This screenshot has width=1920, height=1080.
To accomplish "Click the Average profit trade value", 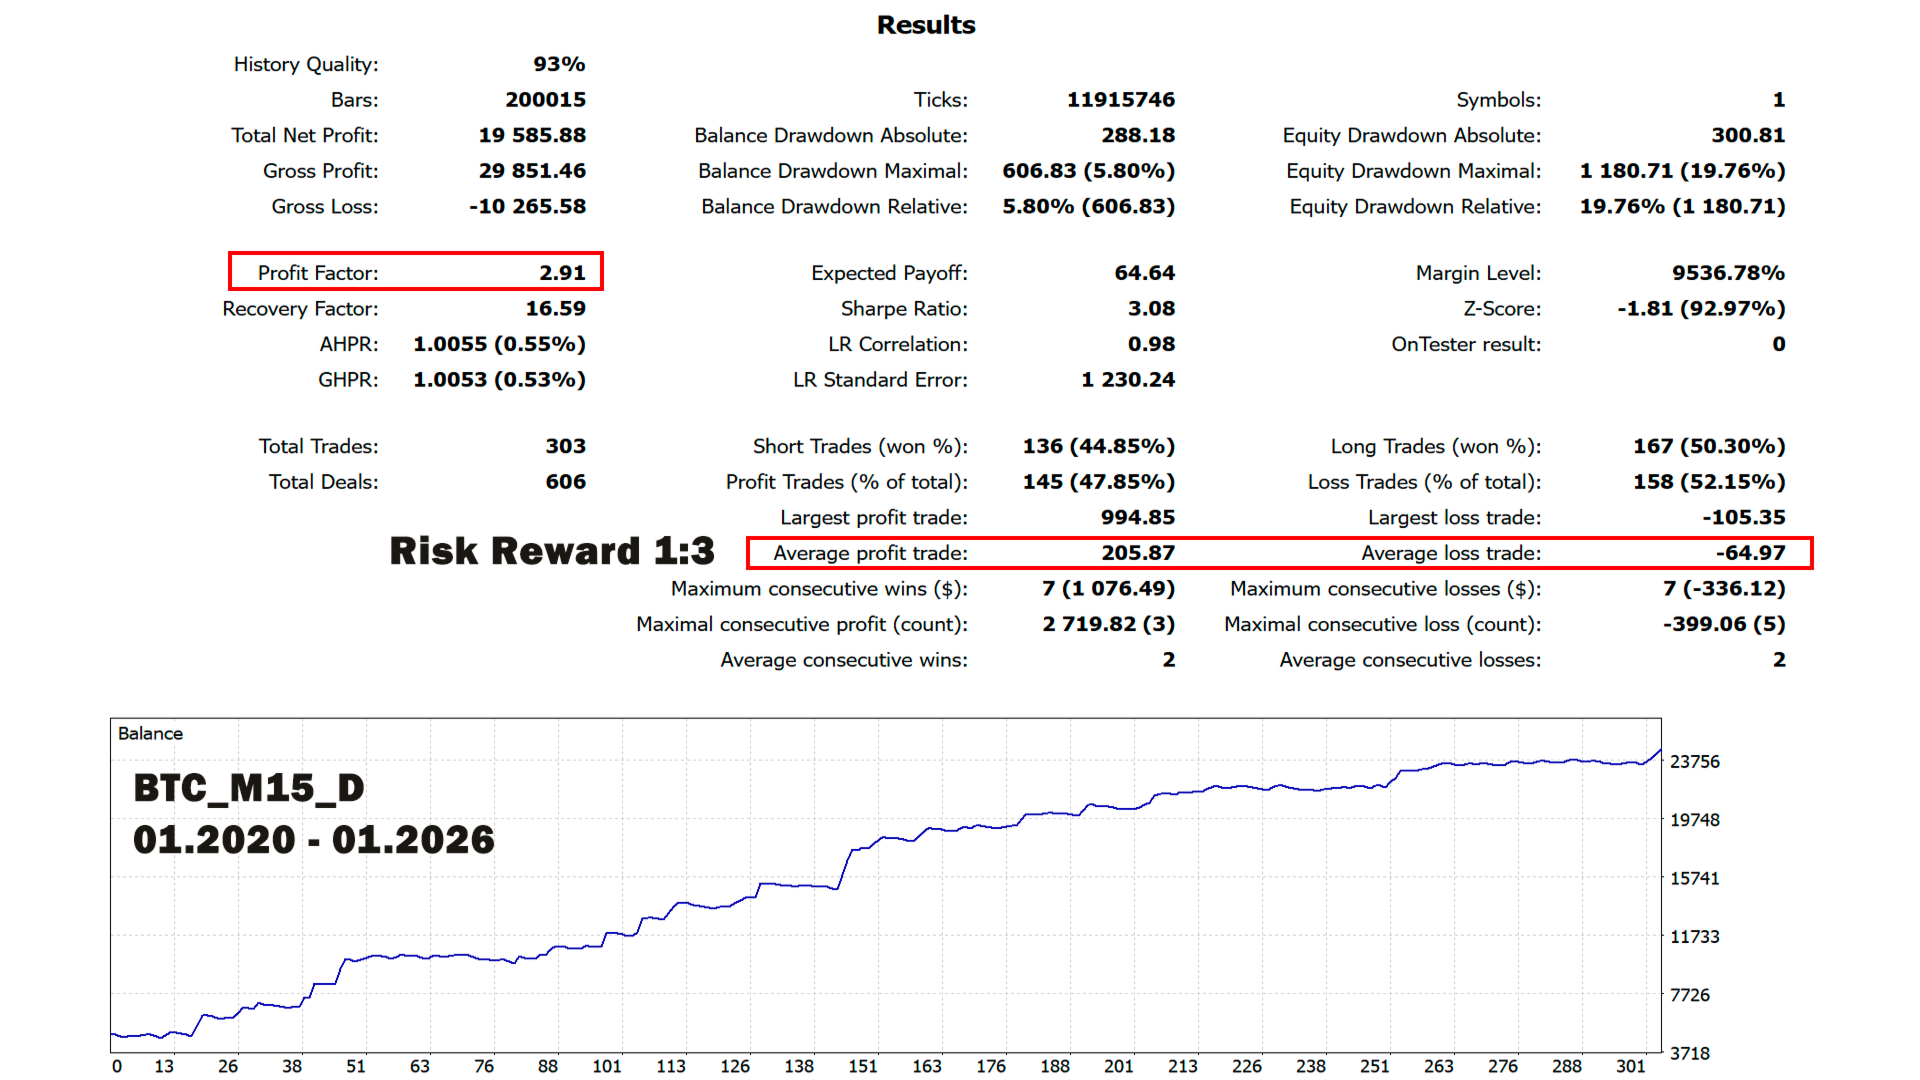I will pos(1138,553).
